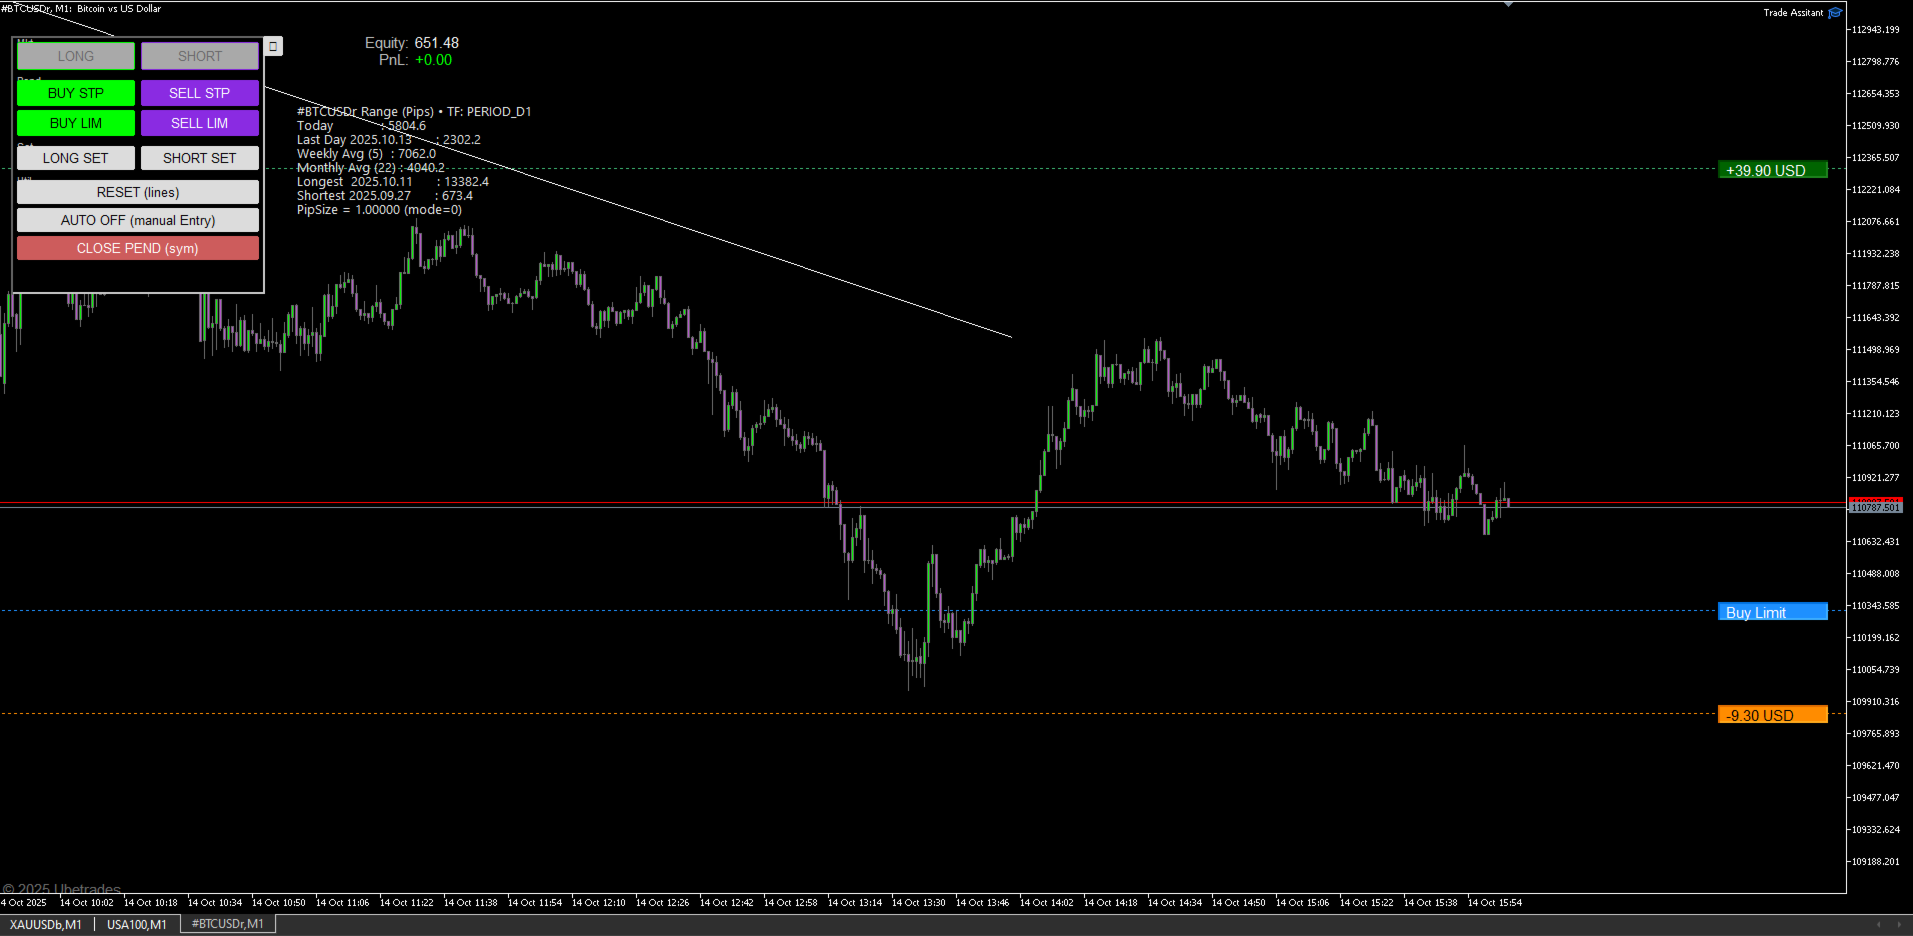Click the '14 Oct 13:30' time axis label
Image resolution: width=1913 pixels, height=936 pixels.
click(x=919, y=903)
